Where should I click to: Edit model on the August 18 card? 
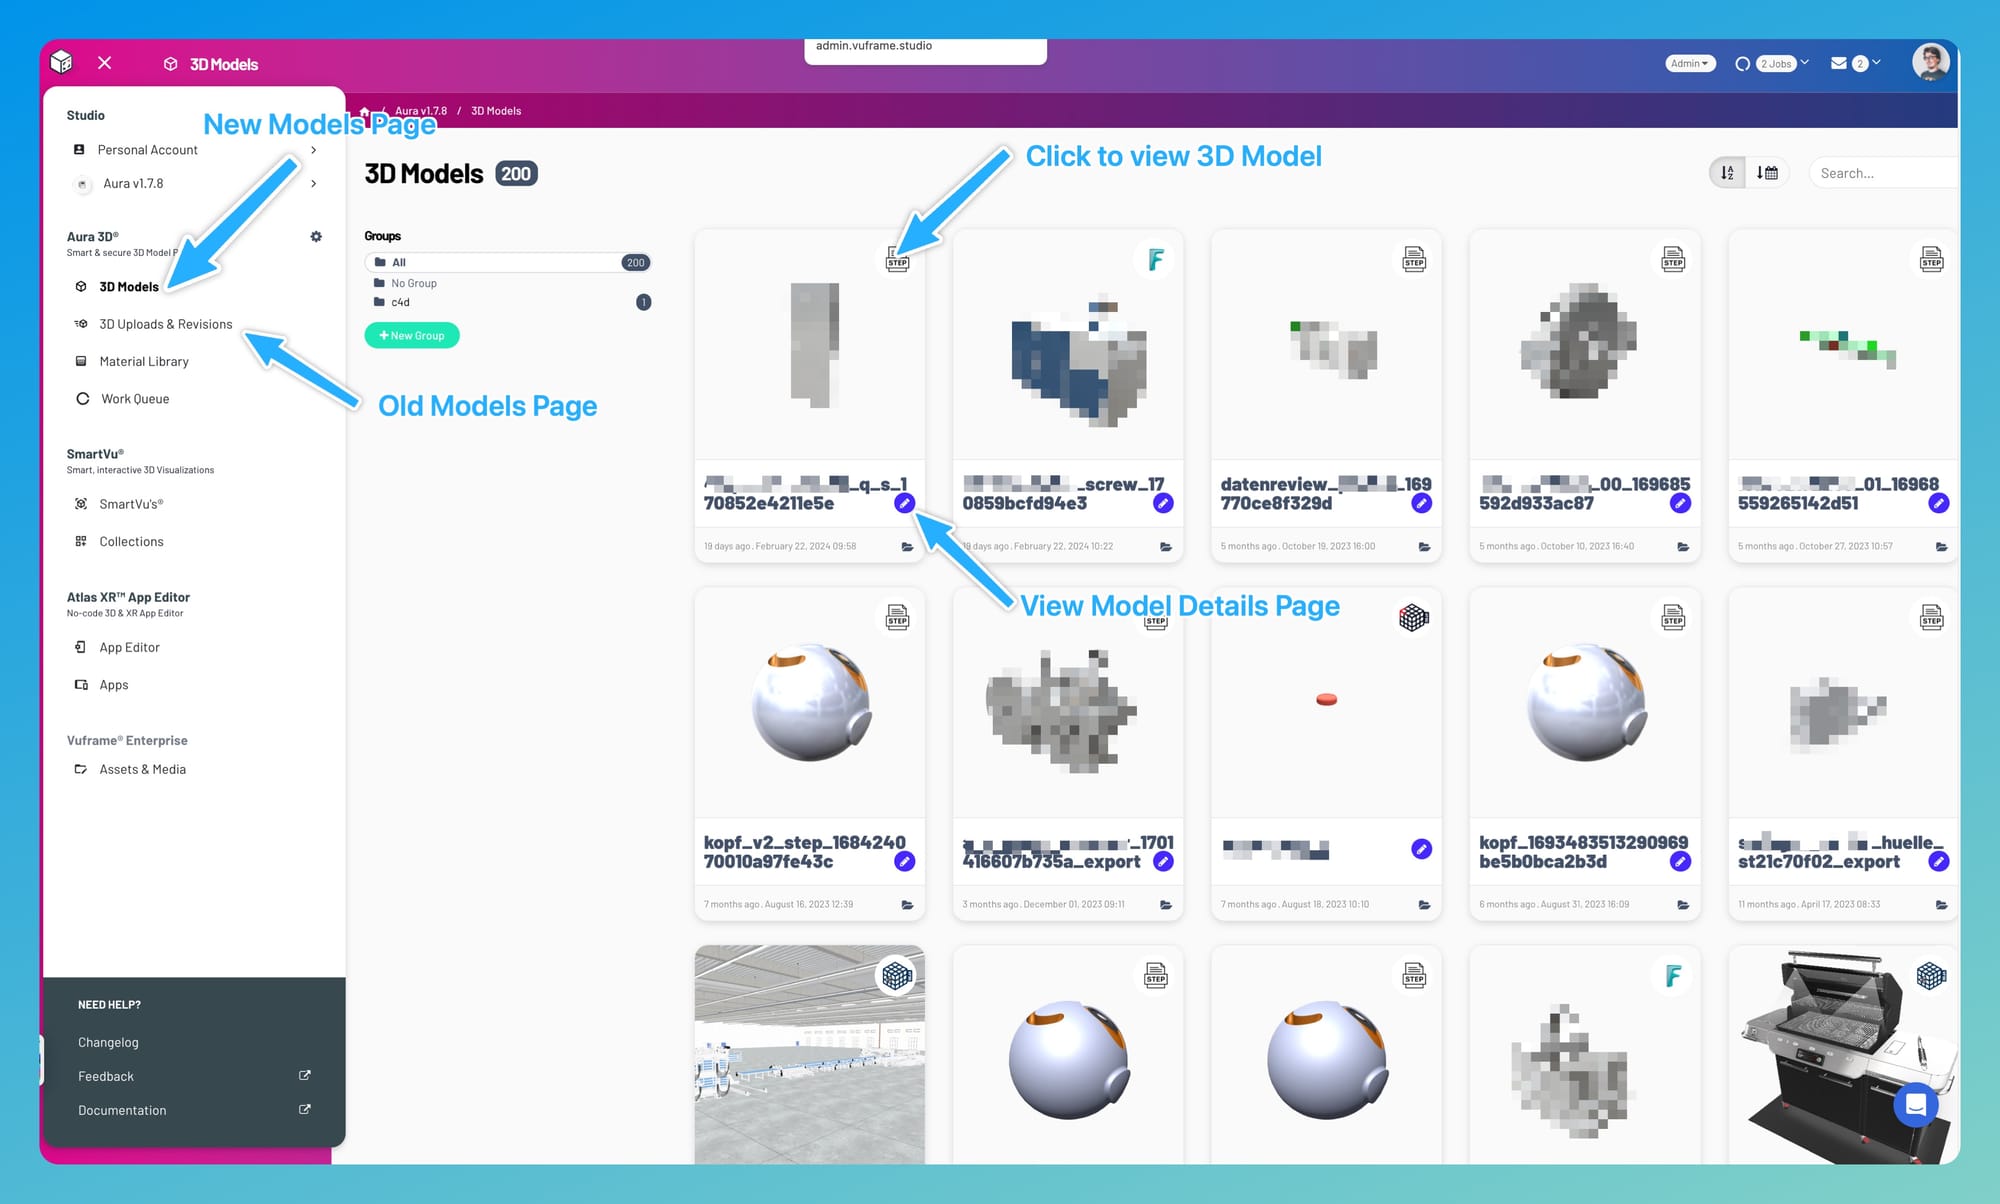click(x=1421, y=849)
